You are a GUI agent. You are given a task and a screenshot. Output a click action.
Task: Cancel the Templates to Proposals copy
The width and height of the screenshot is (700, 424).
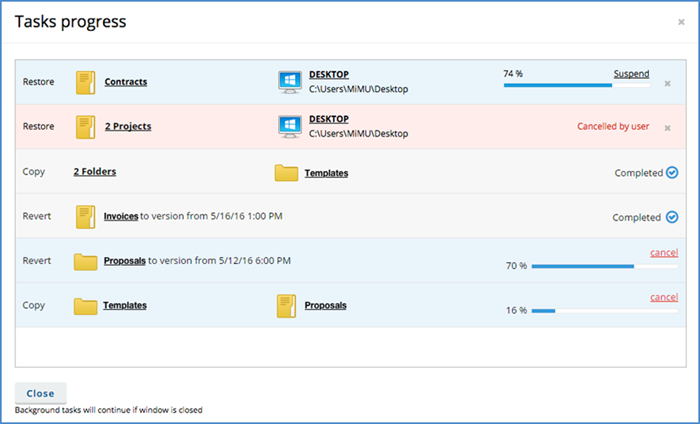[663, 297]
